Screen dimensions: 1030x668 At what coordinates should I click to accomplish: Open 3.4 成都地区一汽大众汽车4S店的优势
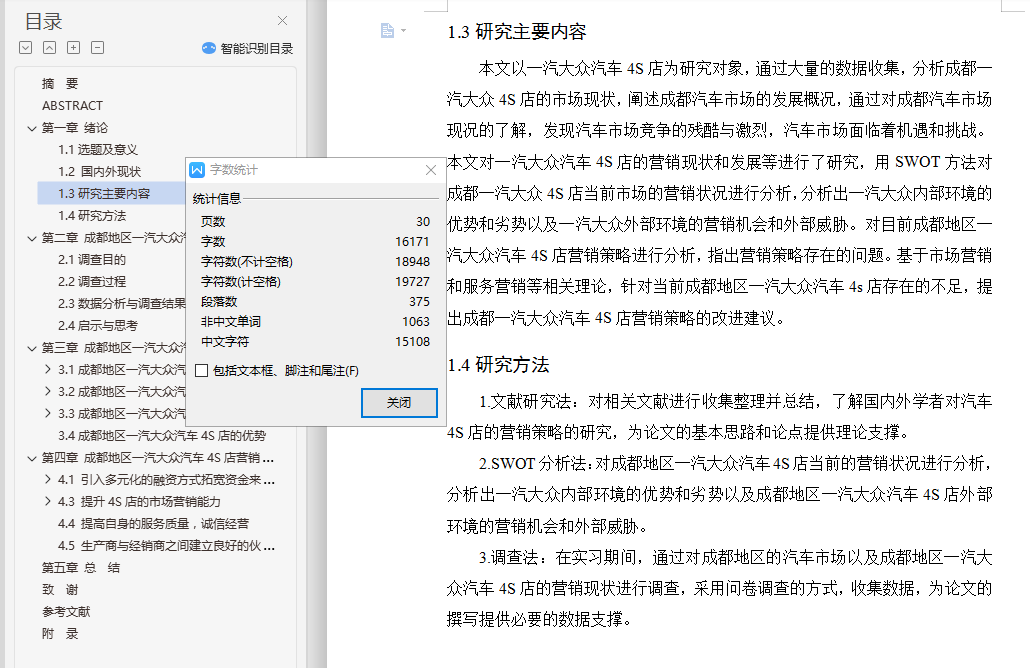pyautogui.click(x=162, y=435)
